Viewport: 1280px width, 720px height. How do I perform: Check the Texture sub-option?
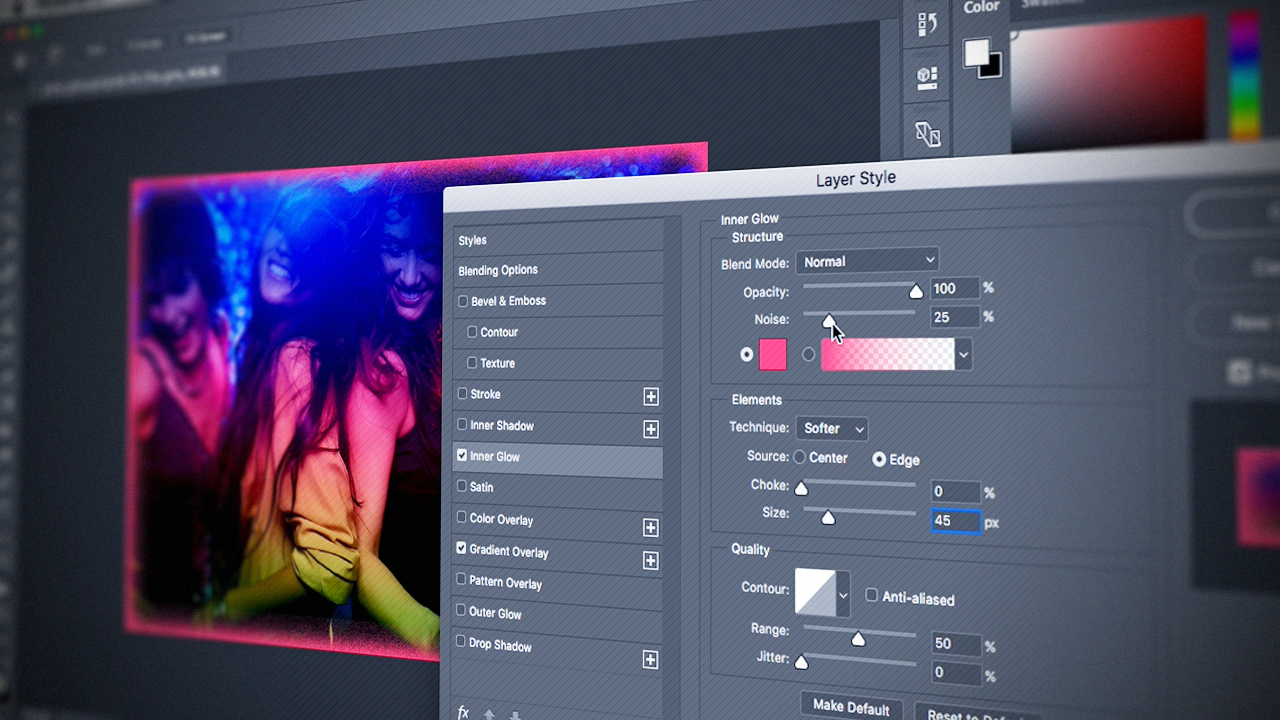pos(472,362)
